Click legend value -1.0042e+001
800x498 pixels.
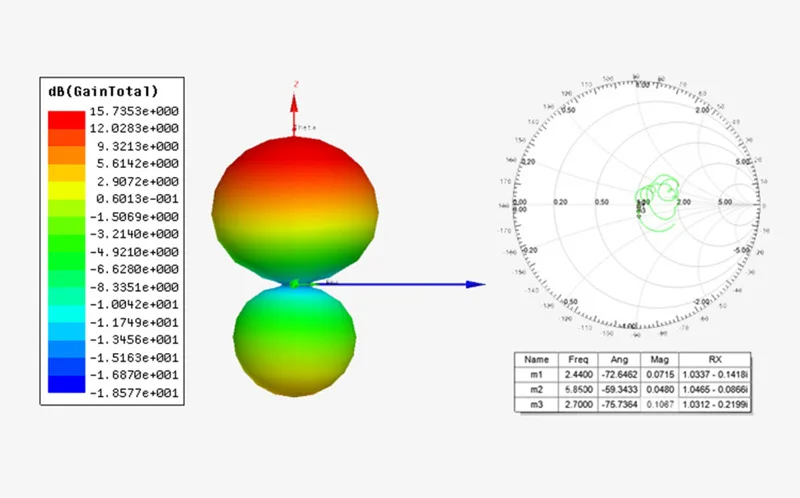pos(134,304)
